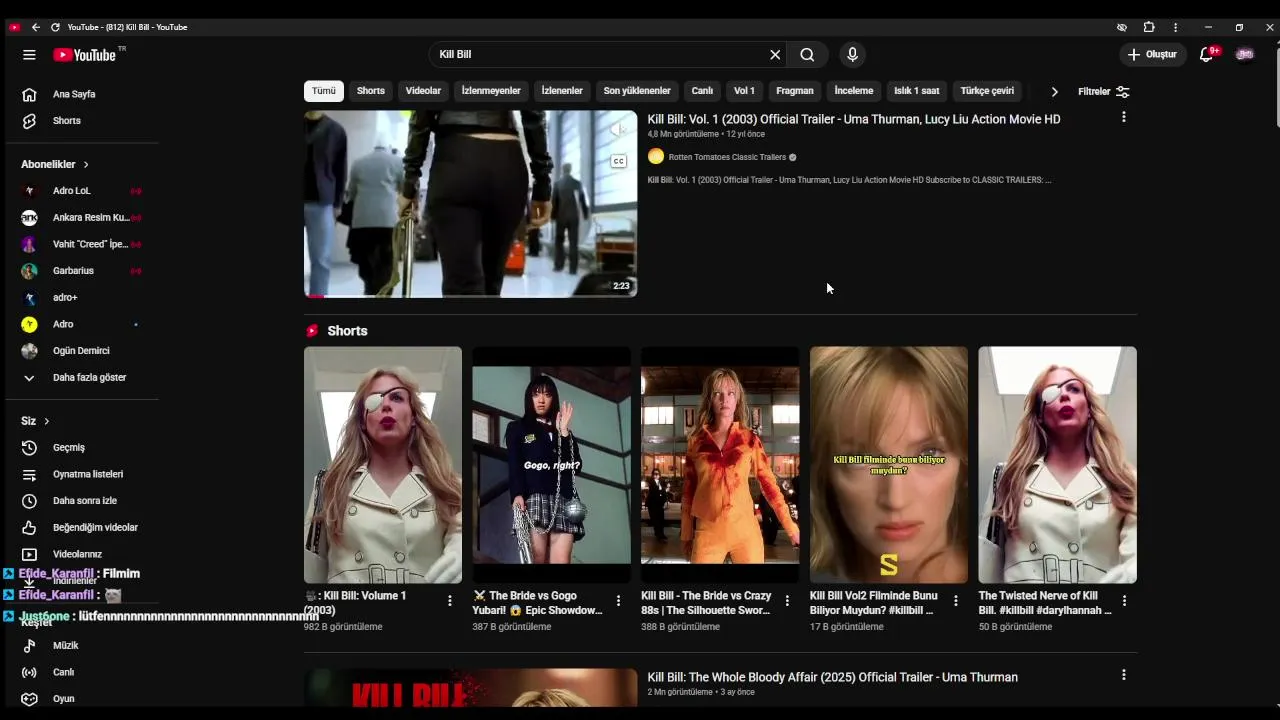This screenshot has height=720, width=1280.
Task: Toggle mute on the preview thumbnail
Action: coord(619,129)
